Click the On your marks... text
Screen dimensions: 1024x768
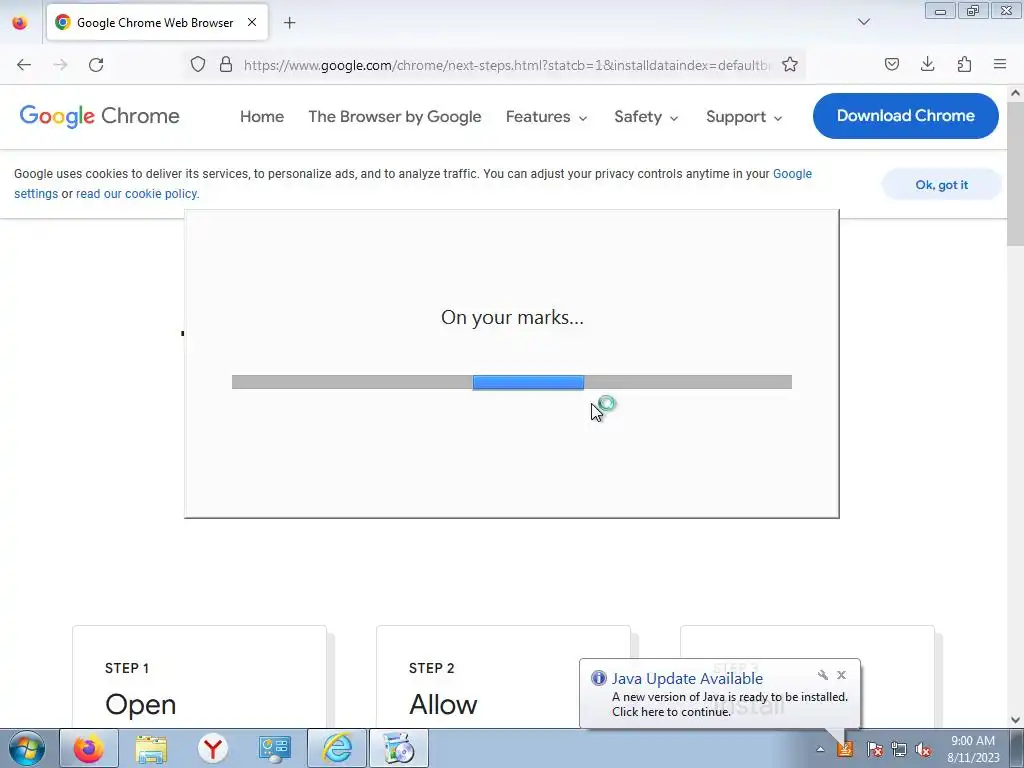[512, 317]
